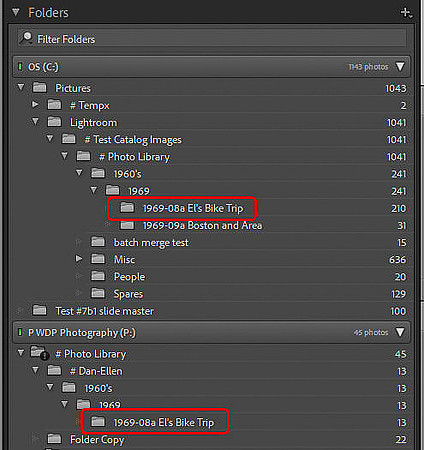Collapse the C: drive # Photo Library folder

pos(65,156)
